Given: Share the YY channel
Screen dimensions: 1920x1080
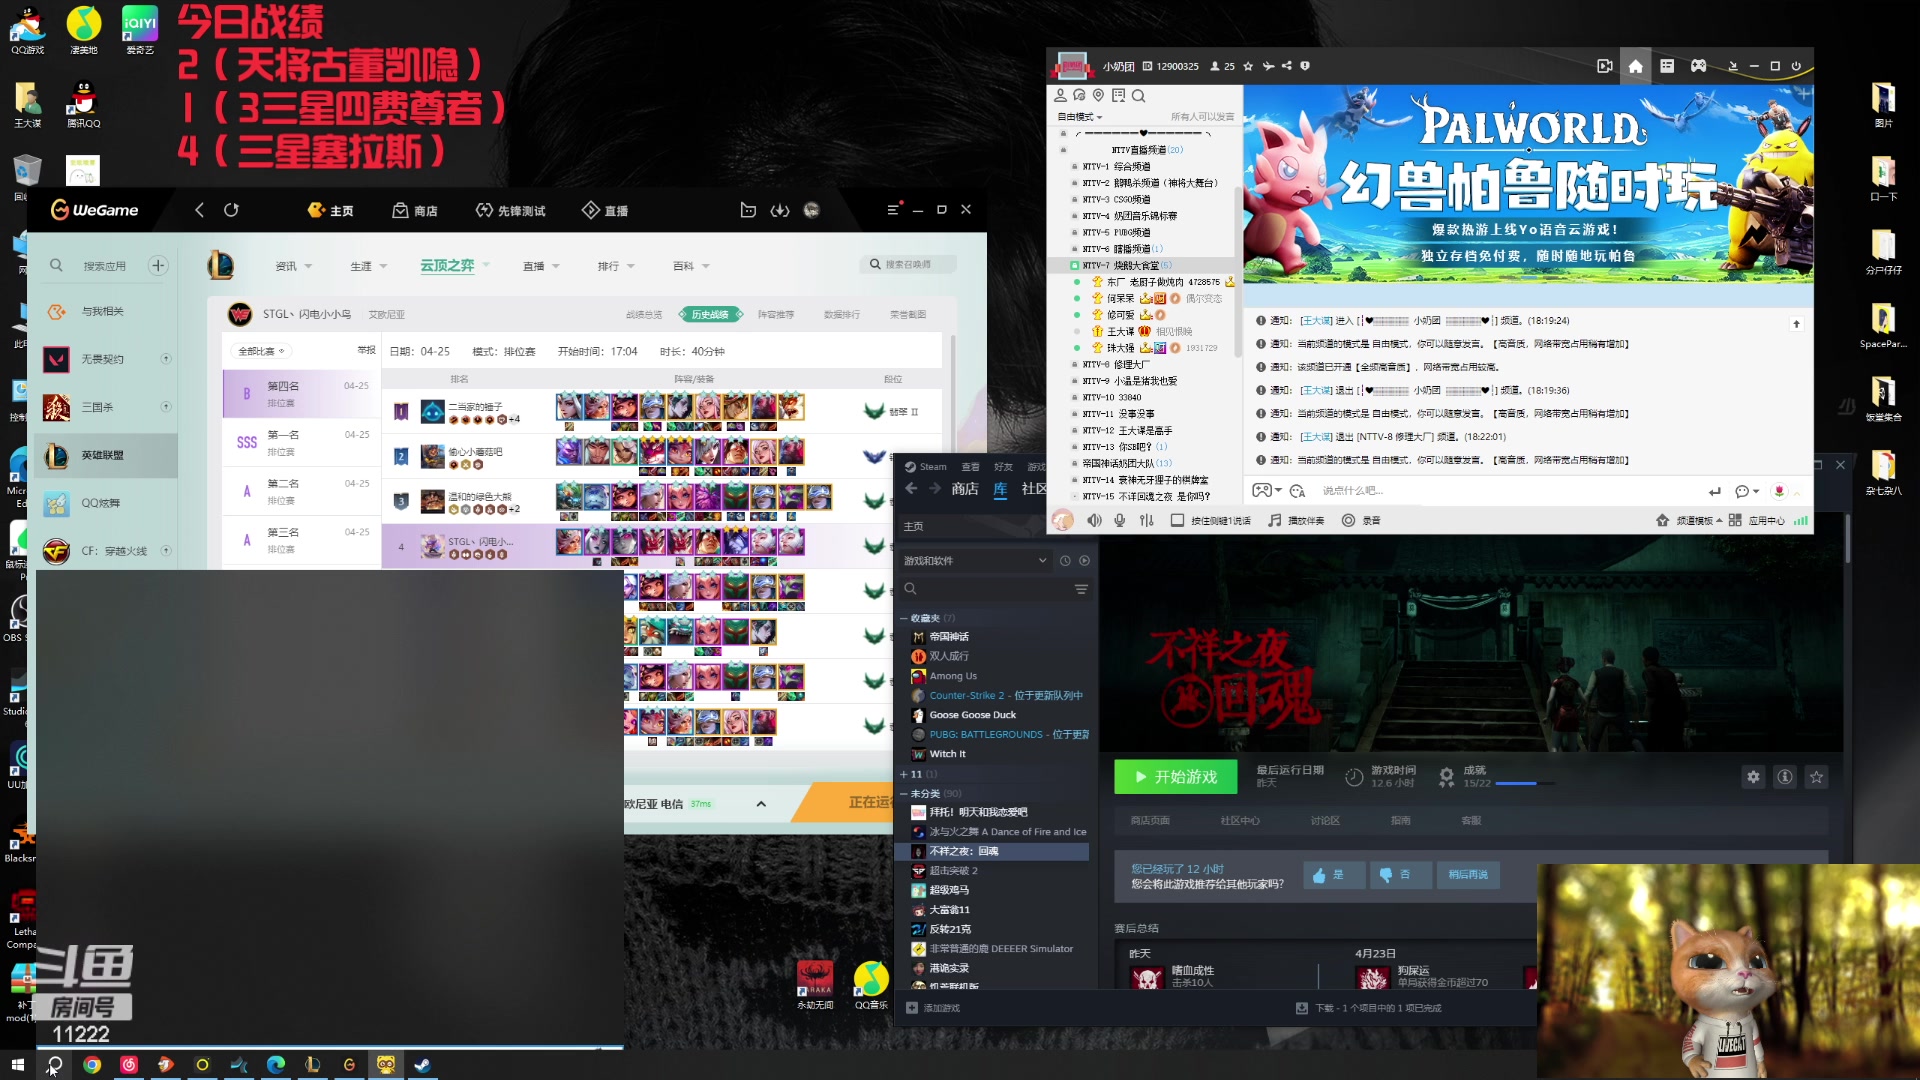Looking at the screenshot, I should tap(1287, 66).
